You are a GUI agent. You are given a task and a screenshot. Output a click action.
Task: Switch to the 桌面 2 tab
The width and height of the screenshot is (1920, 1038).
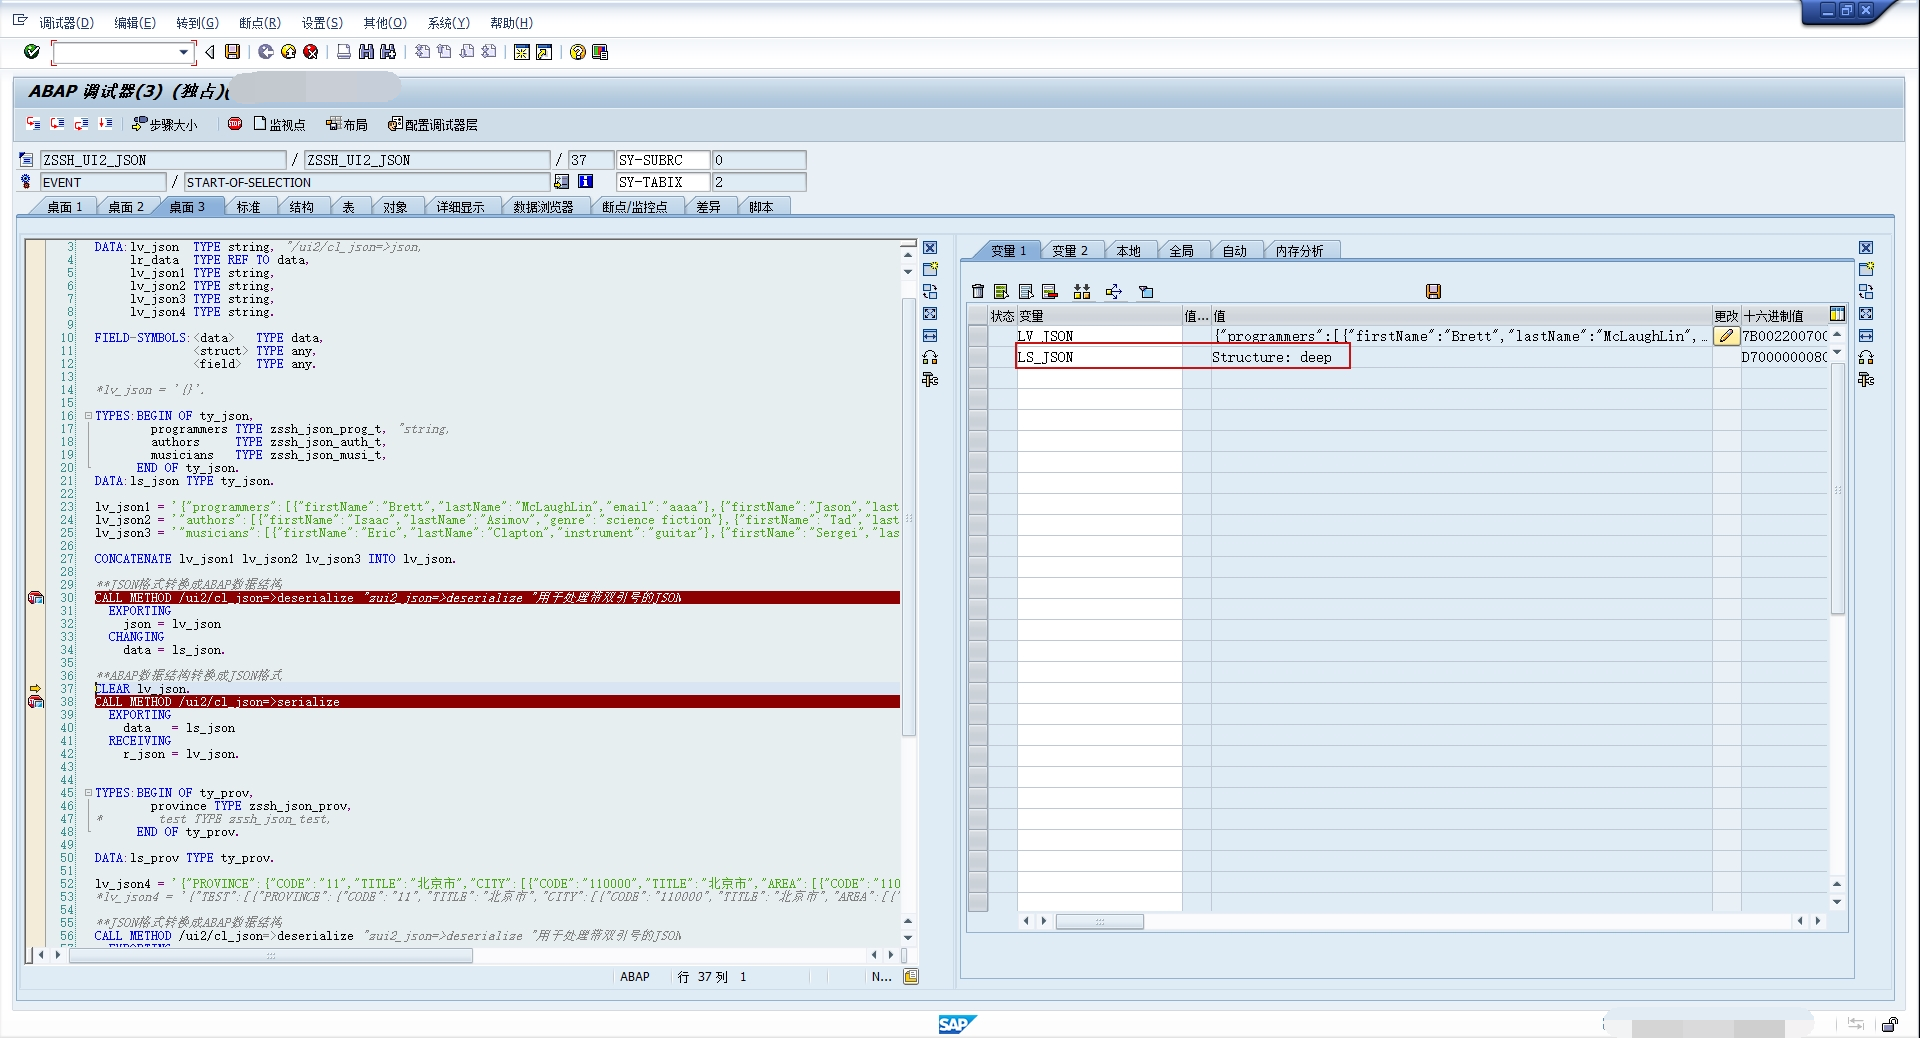click(x=126, y=207)
